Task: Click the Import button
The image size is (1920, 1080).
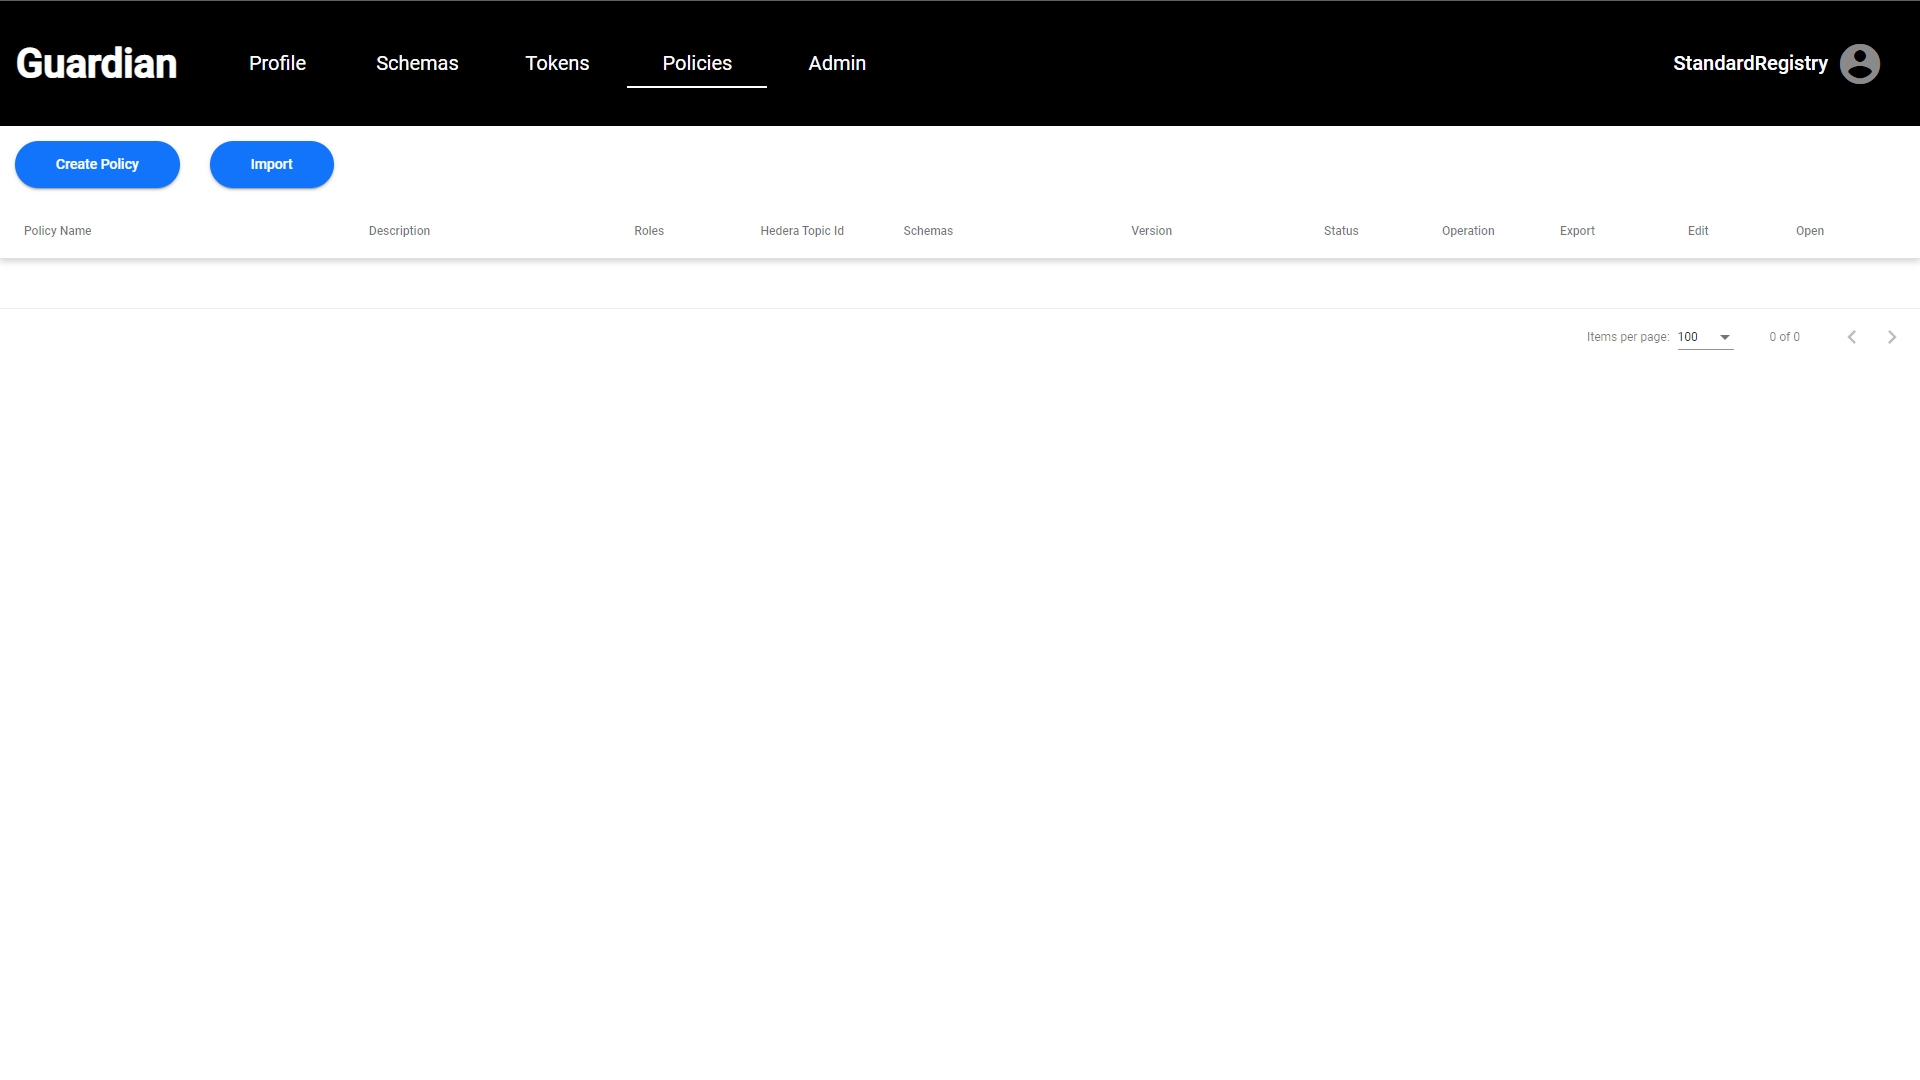Action: coord(271,164)
